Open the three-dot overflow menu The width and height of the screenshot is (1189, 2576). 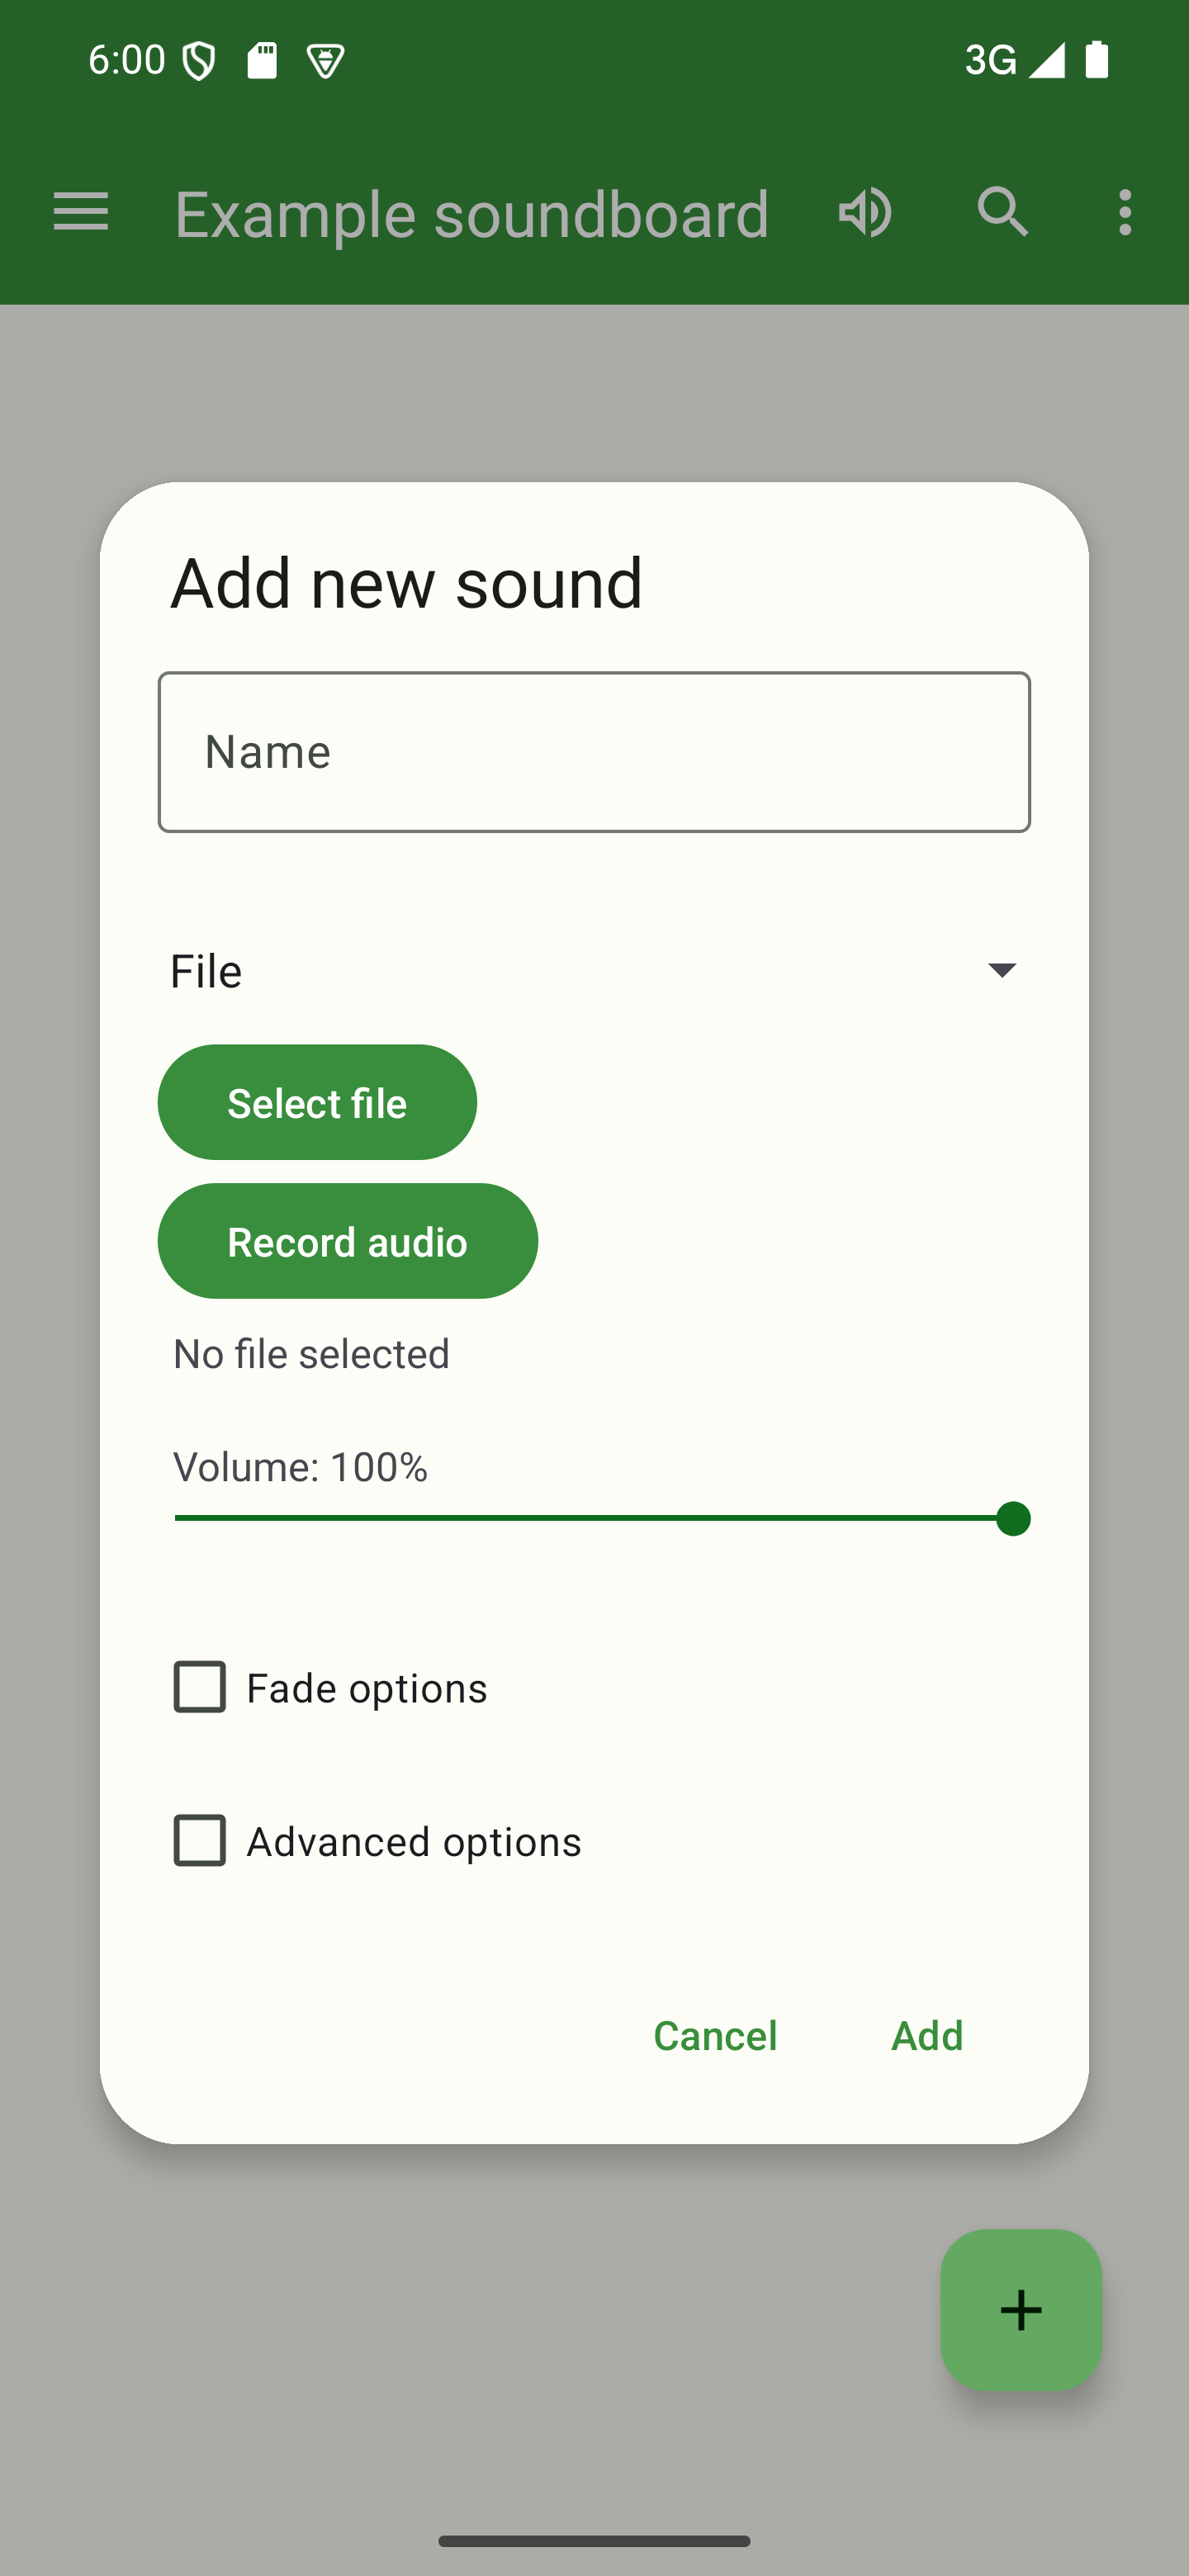[1125, 212]
